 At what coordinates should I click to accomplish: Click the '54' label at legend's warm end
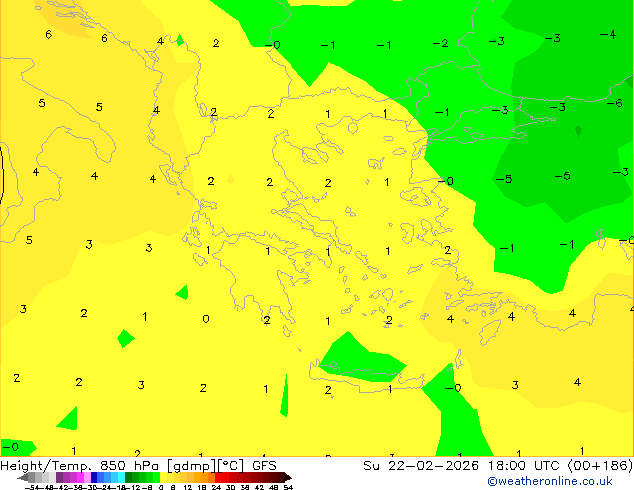tap(288, 487)
